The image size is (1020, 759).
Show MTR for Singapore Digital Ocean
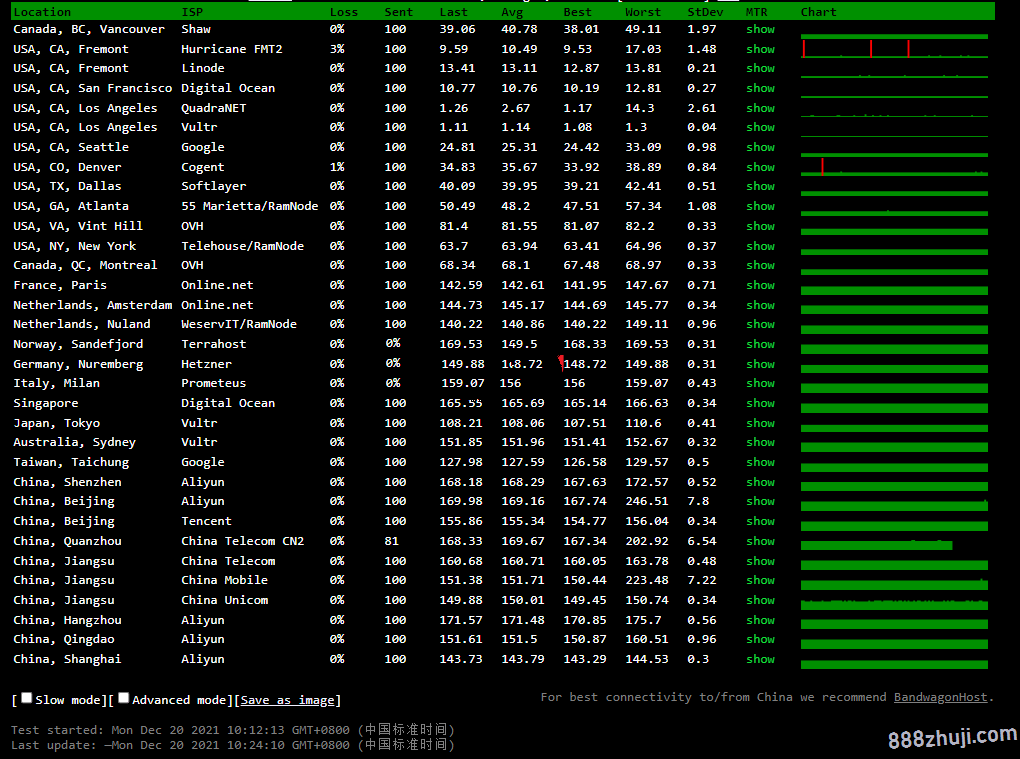(x=760, y=404)
